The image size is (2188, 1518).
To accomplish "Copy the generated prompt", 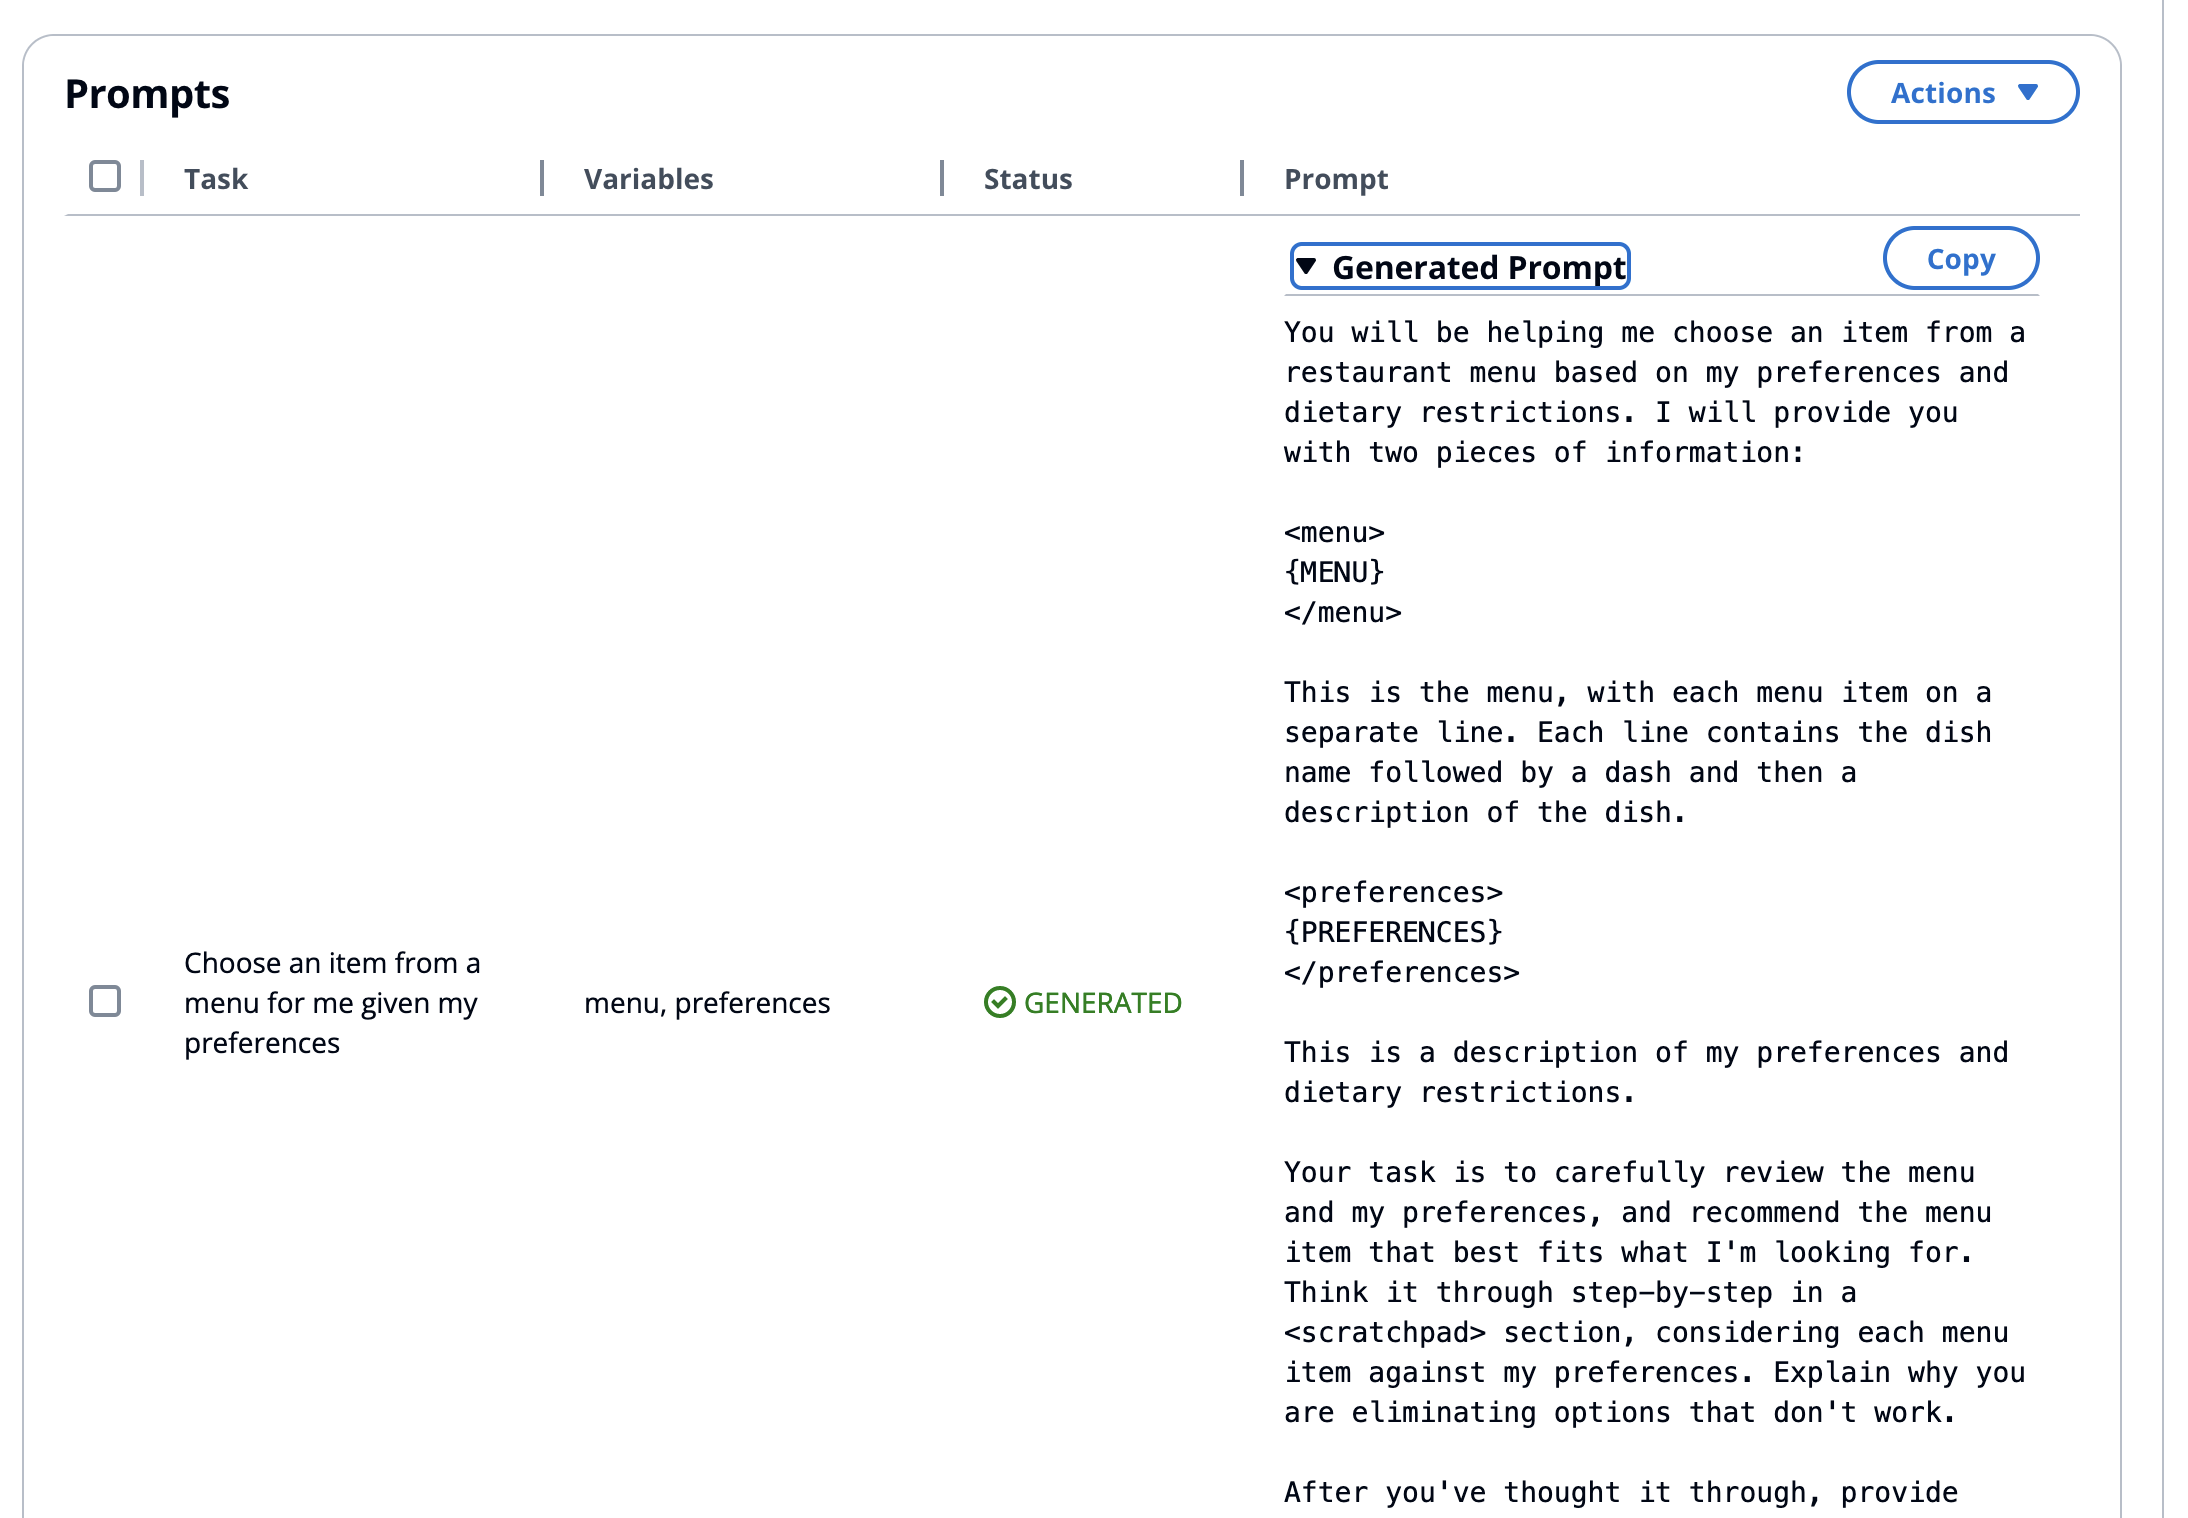I will tap(1960, 259).
